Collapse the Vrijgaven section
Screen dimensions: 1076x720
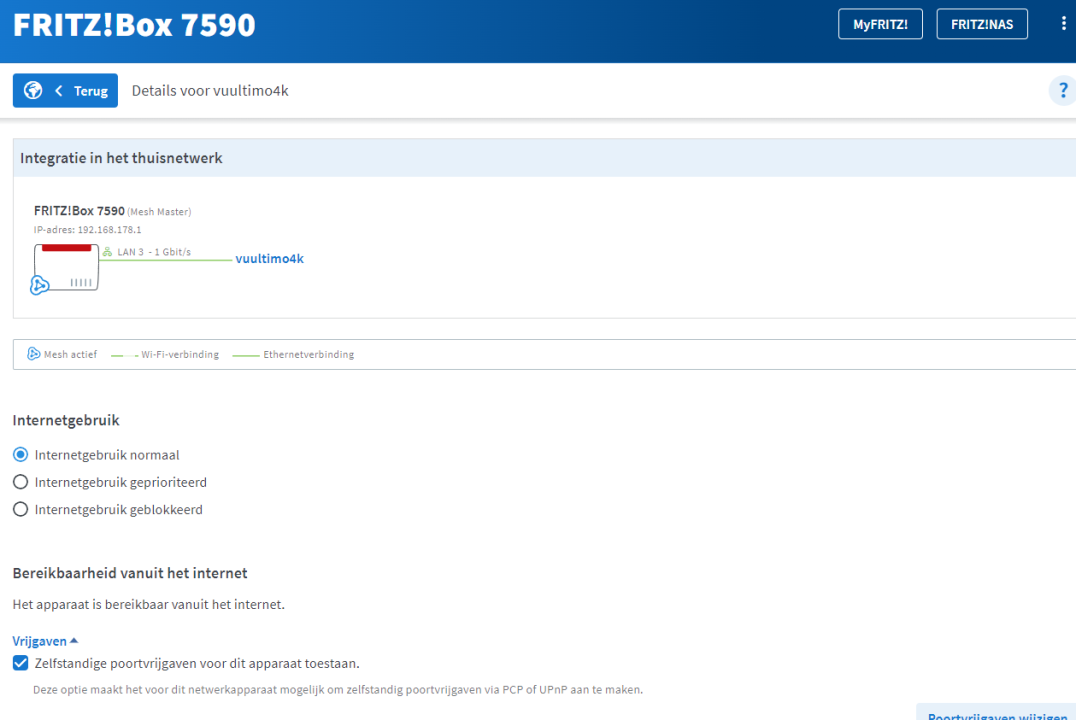point(45,641)
